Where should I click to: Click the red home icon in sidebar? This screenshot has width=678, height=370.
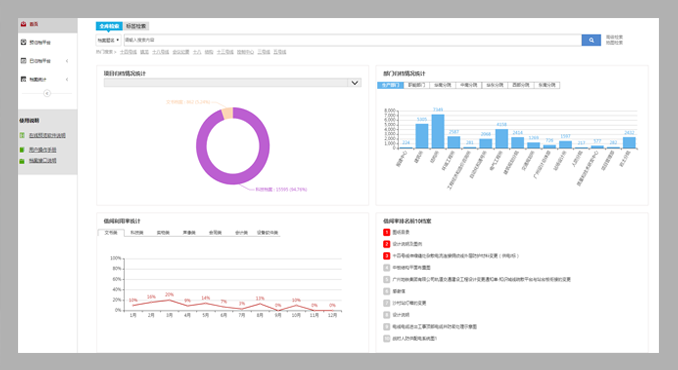tap(23, 24)
